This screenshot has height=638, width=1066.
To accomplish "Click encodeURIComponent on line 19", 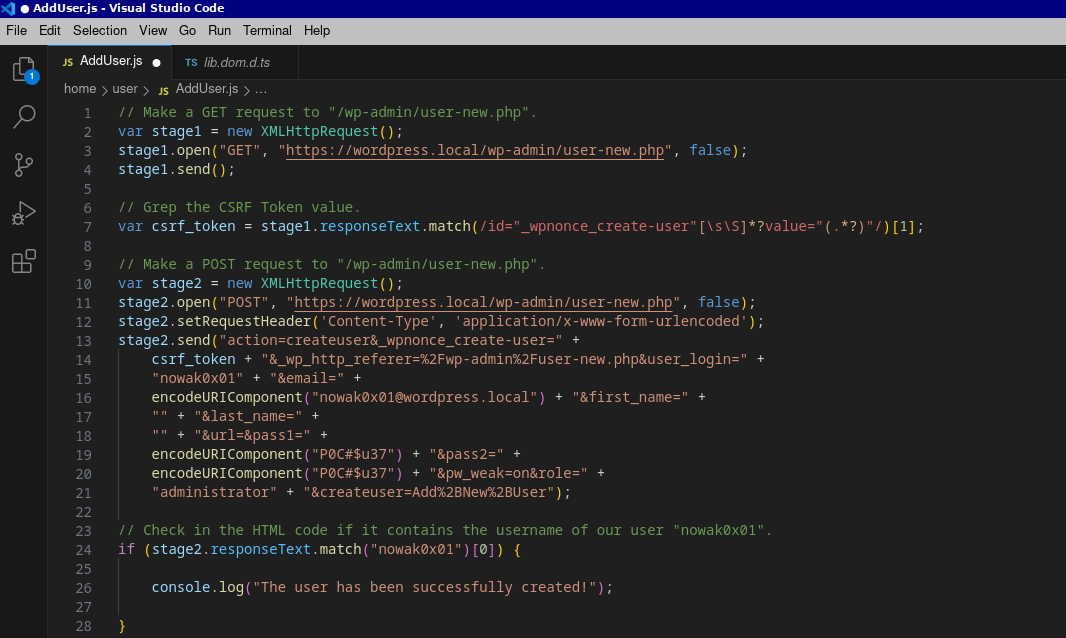I will pos(227,454).
